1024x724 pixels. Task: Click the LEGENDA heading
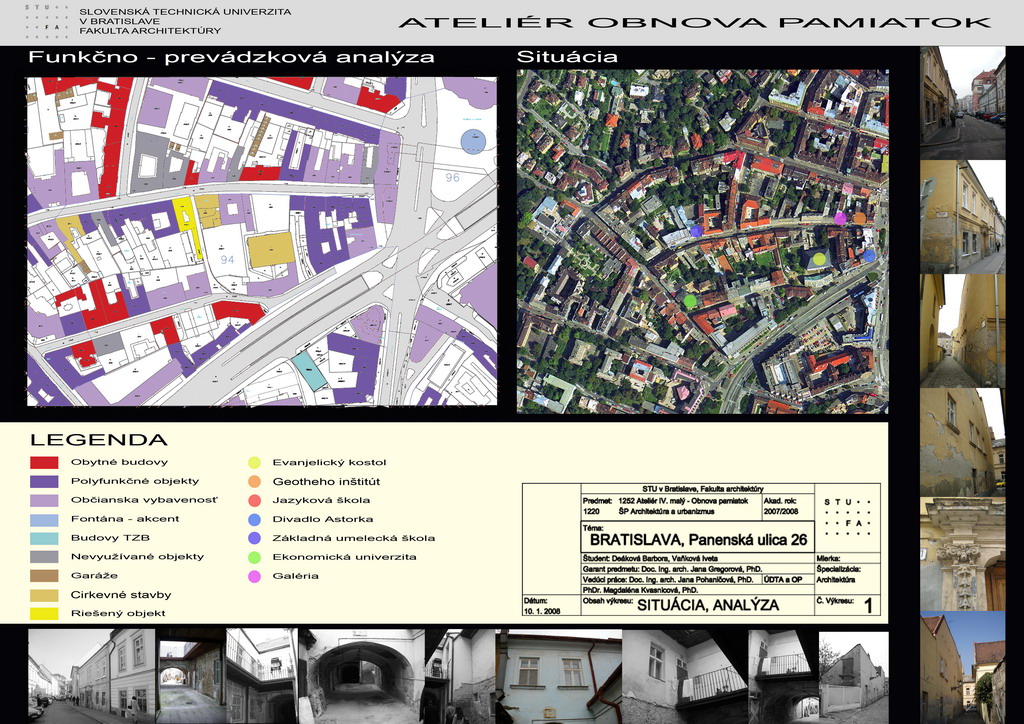(x=99, y=440)
